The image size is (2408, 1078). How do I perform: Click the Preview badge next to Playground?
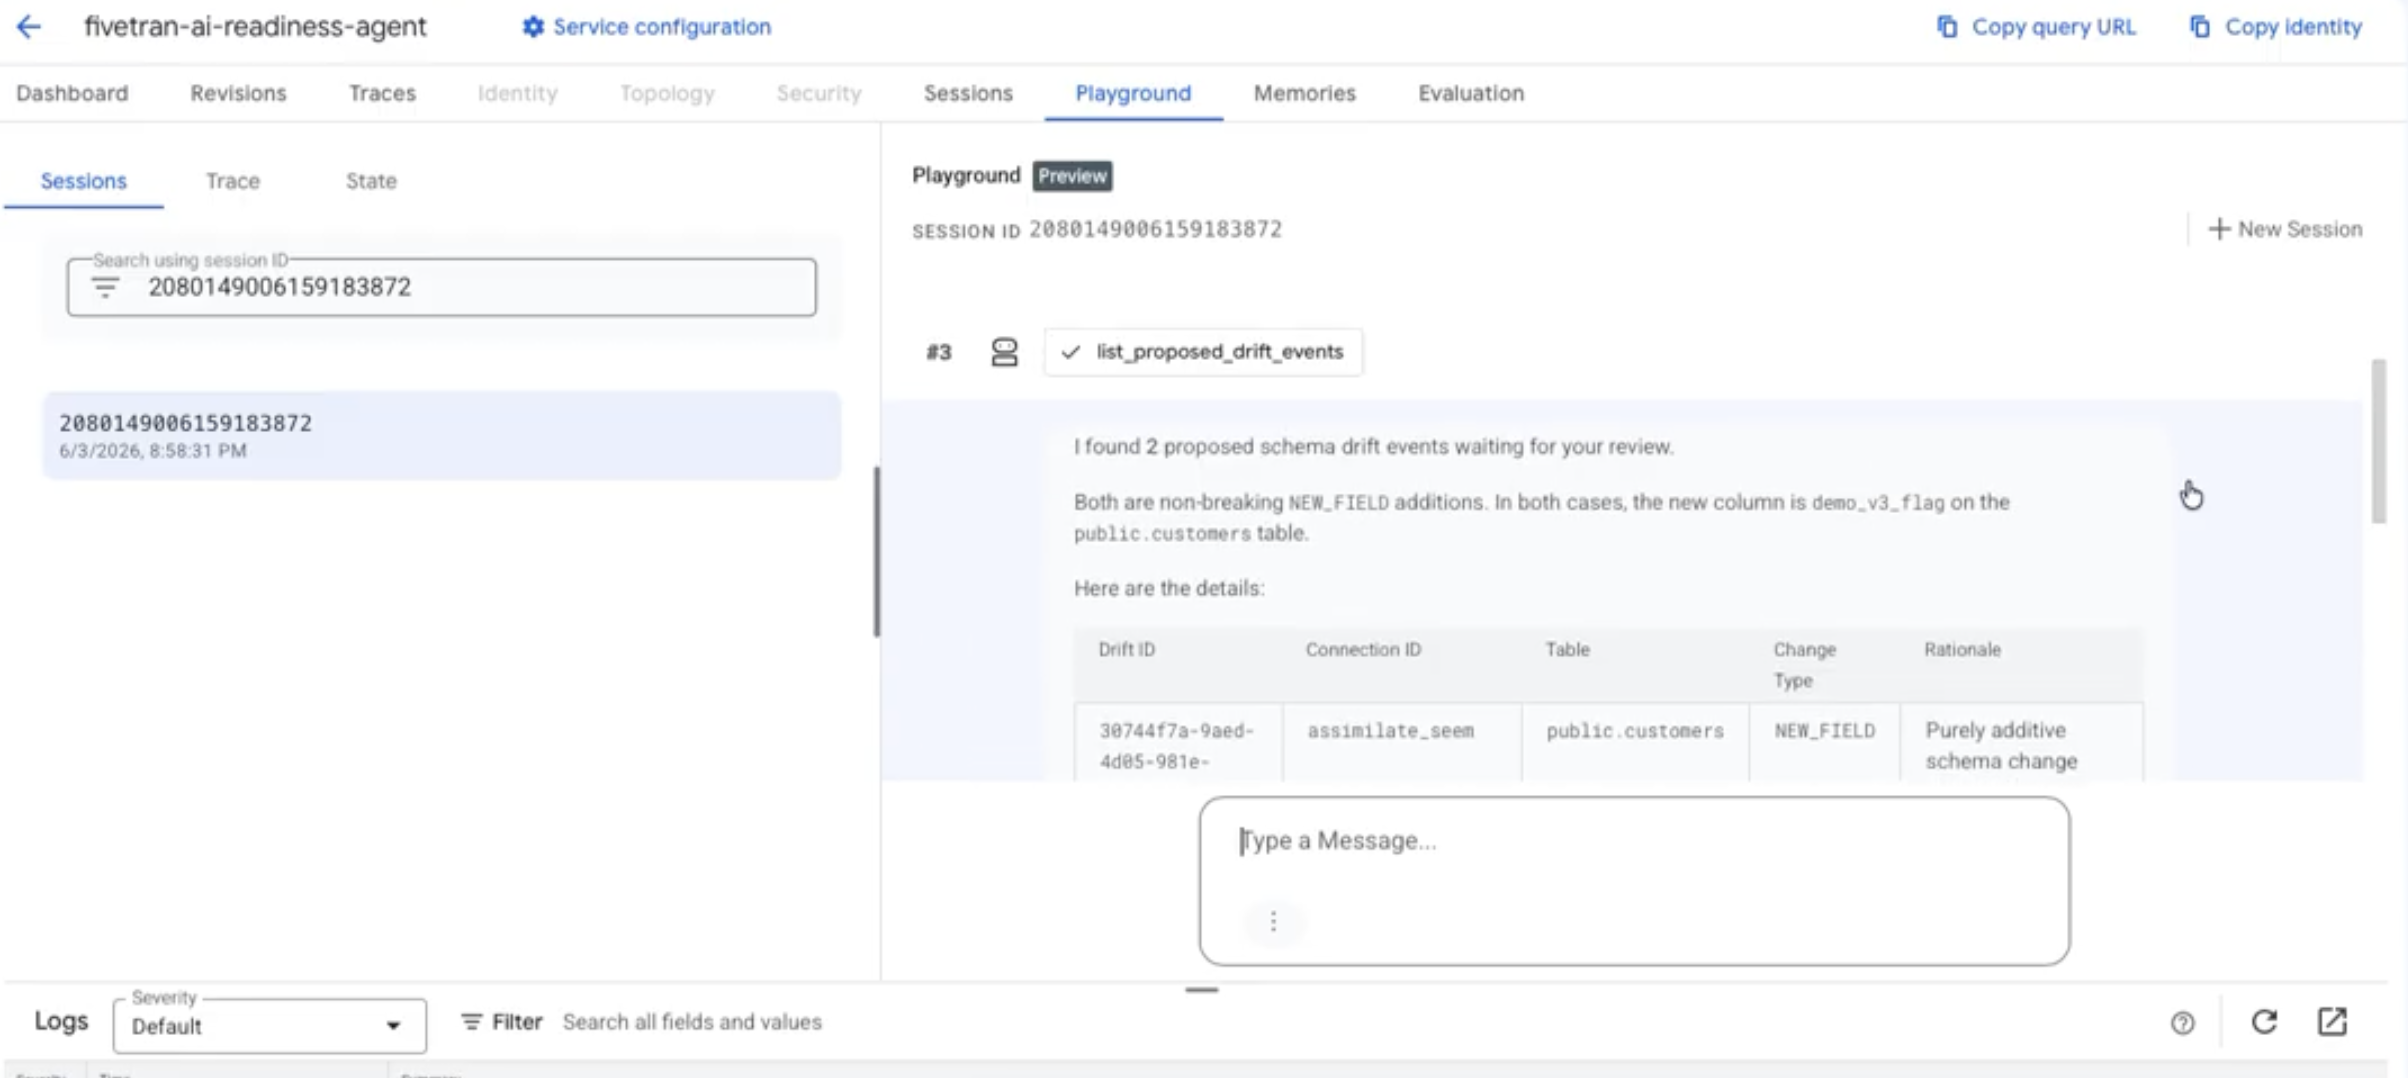click(1072, 176)
